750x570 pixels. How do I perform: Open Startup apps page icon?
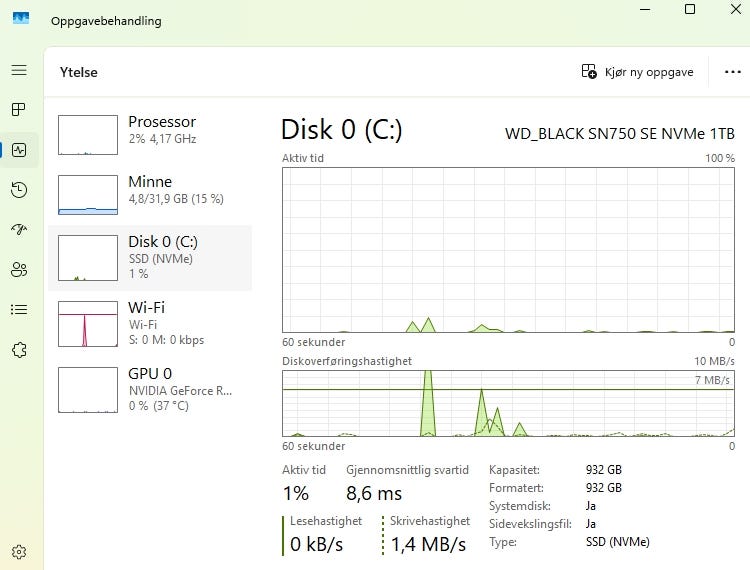pos(19,230)
